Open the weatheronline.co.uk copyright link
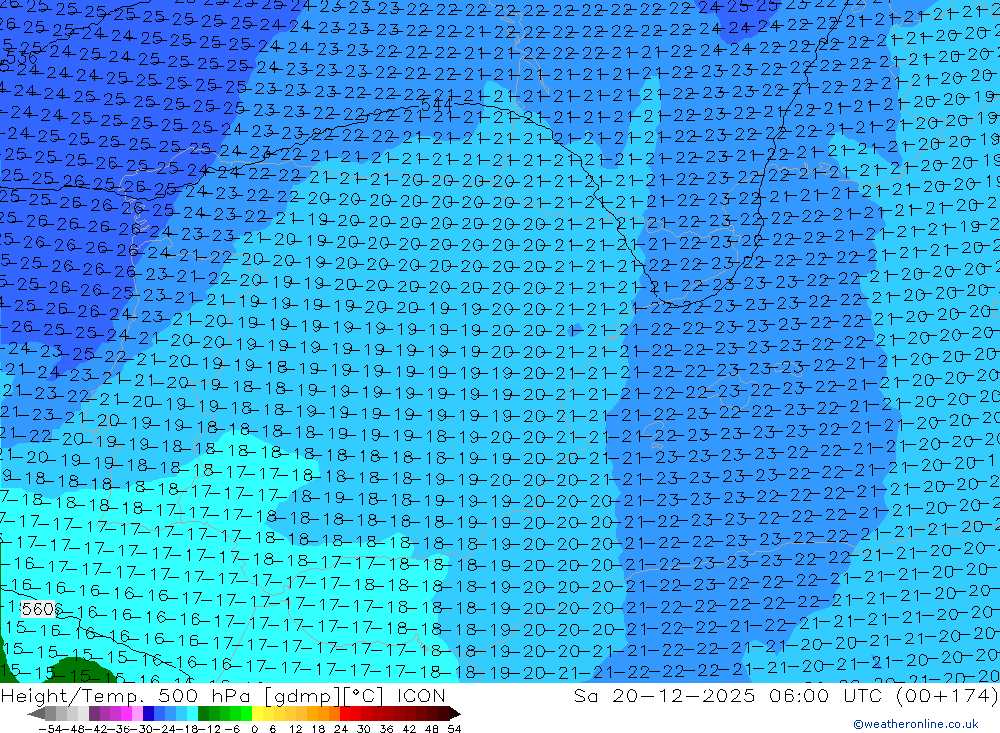The image size is (1000, 733). click(916, 724)
